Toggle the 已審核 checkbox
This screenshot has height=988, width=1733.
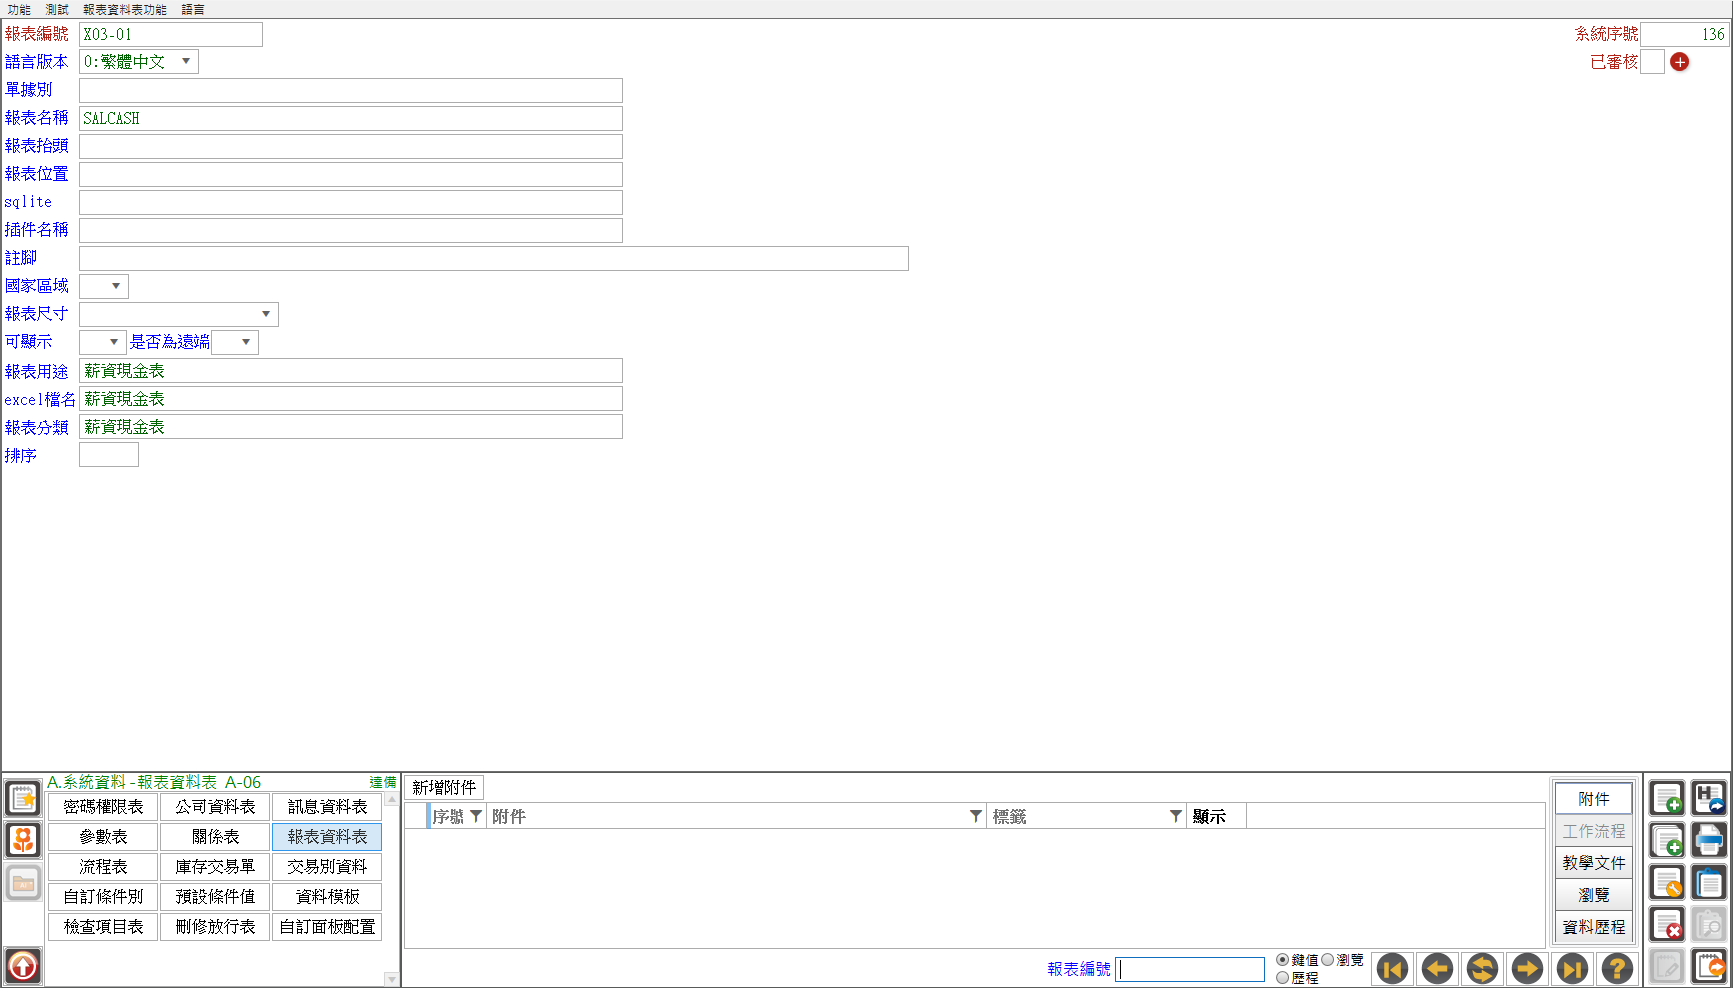coord(1653,62)
